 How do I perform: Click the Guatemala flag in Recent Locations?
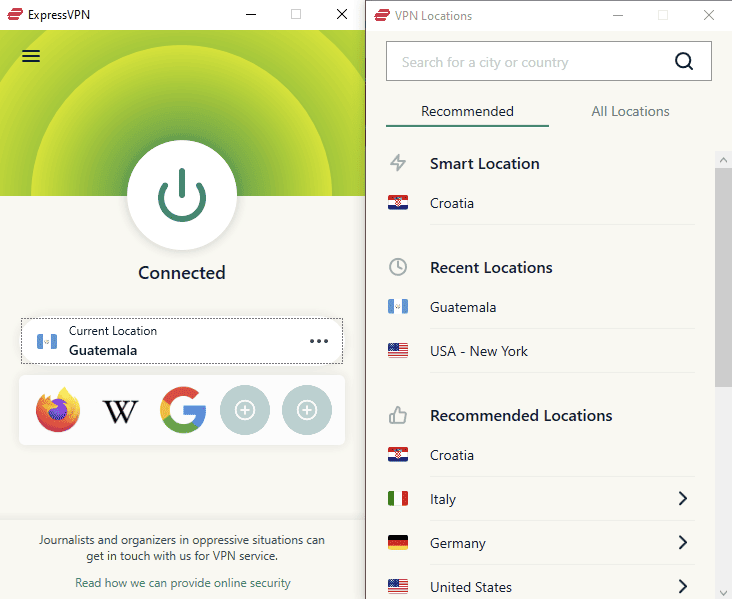tap(398, 307)
